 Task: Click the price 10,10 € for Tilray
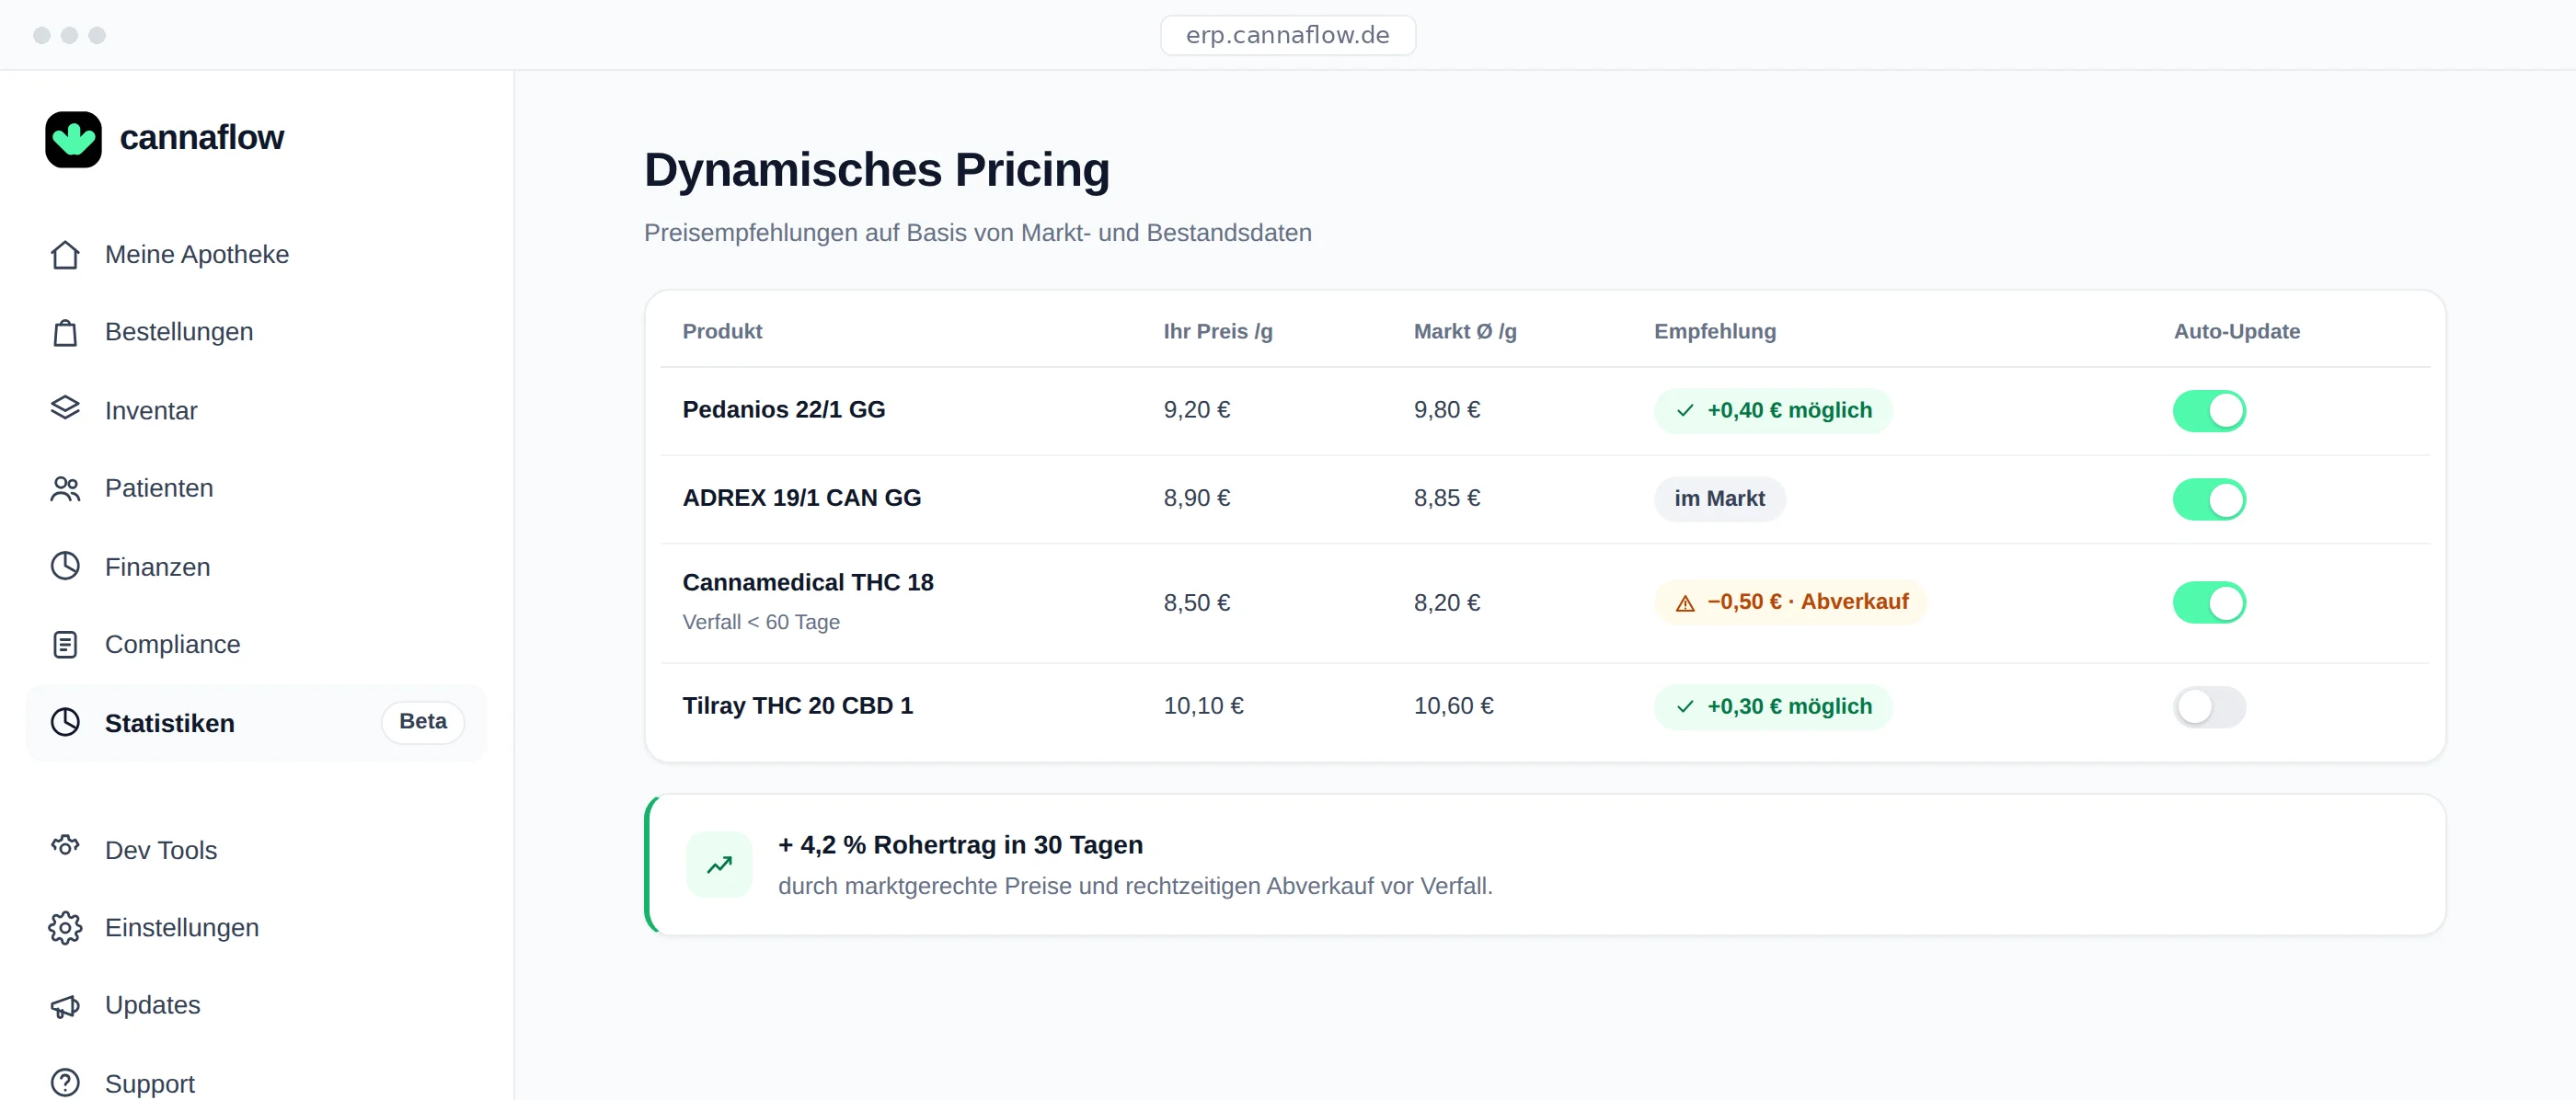coord(1204,705)
